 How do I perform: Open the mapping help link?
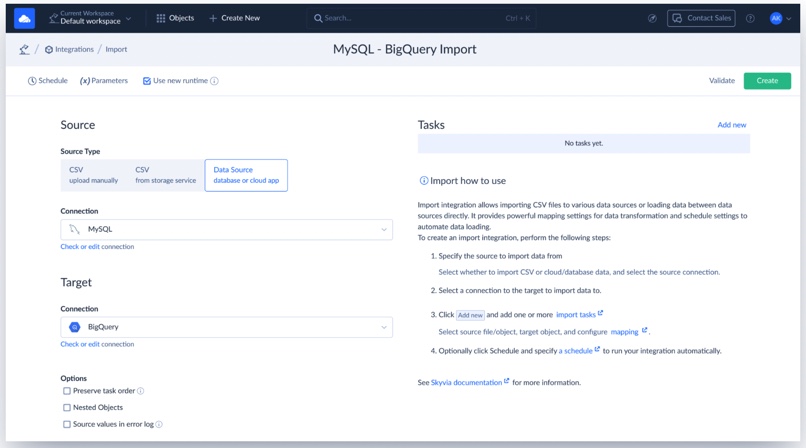tap(624, 332)
